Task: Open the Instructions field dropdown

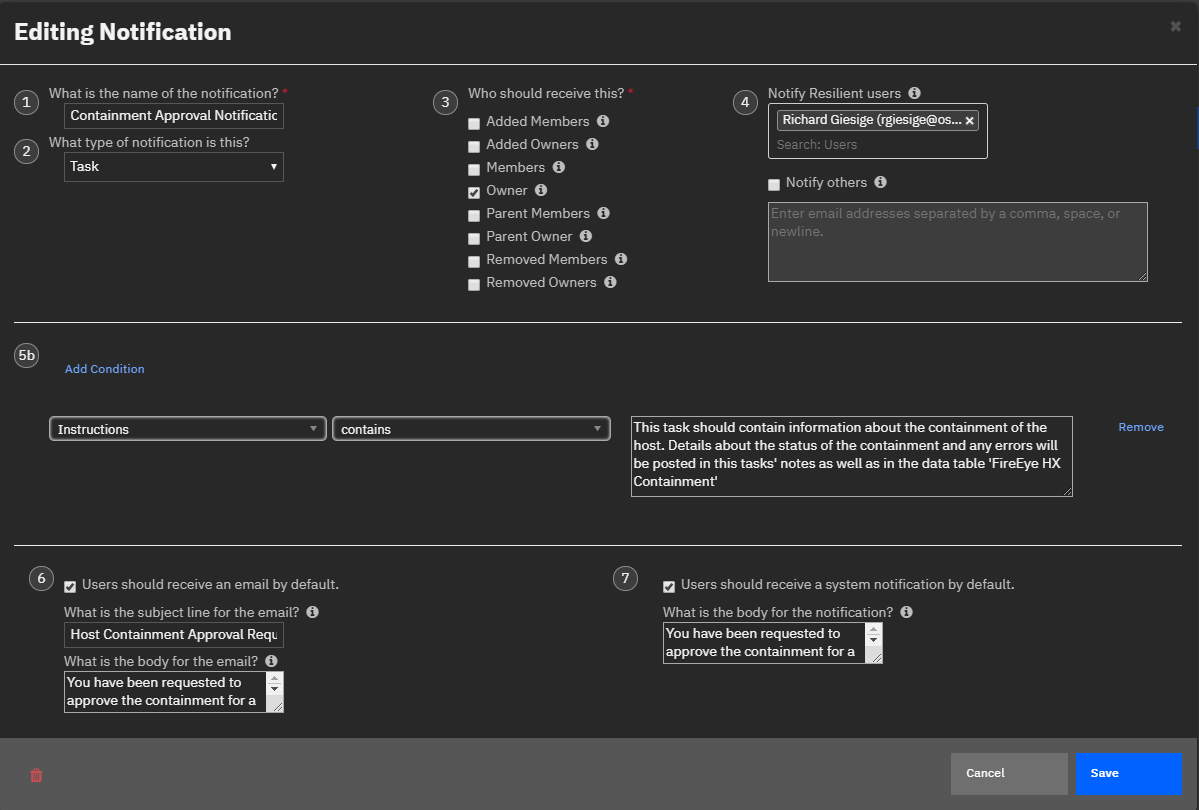Action: (187, 427)
